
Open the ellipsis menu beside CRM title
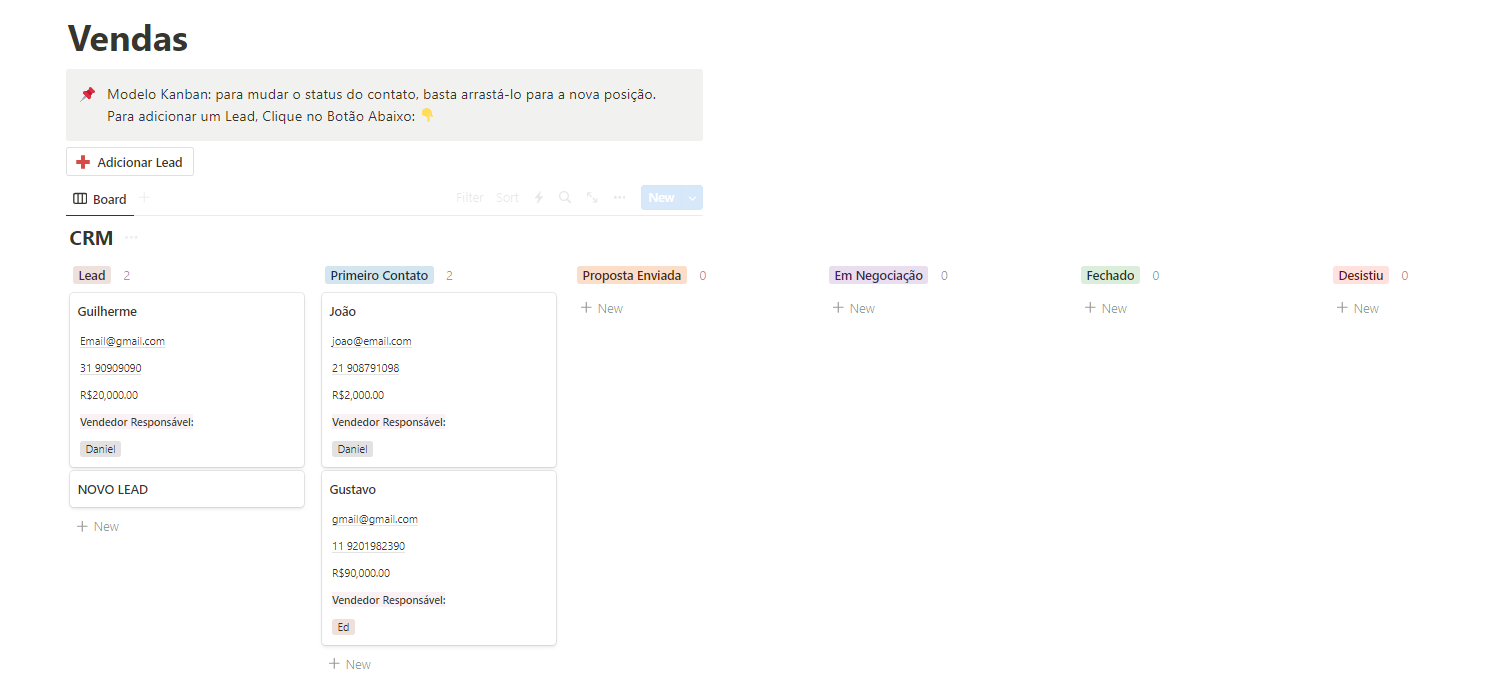tap(131, 238)
